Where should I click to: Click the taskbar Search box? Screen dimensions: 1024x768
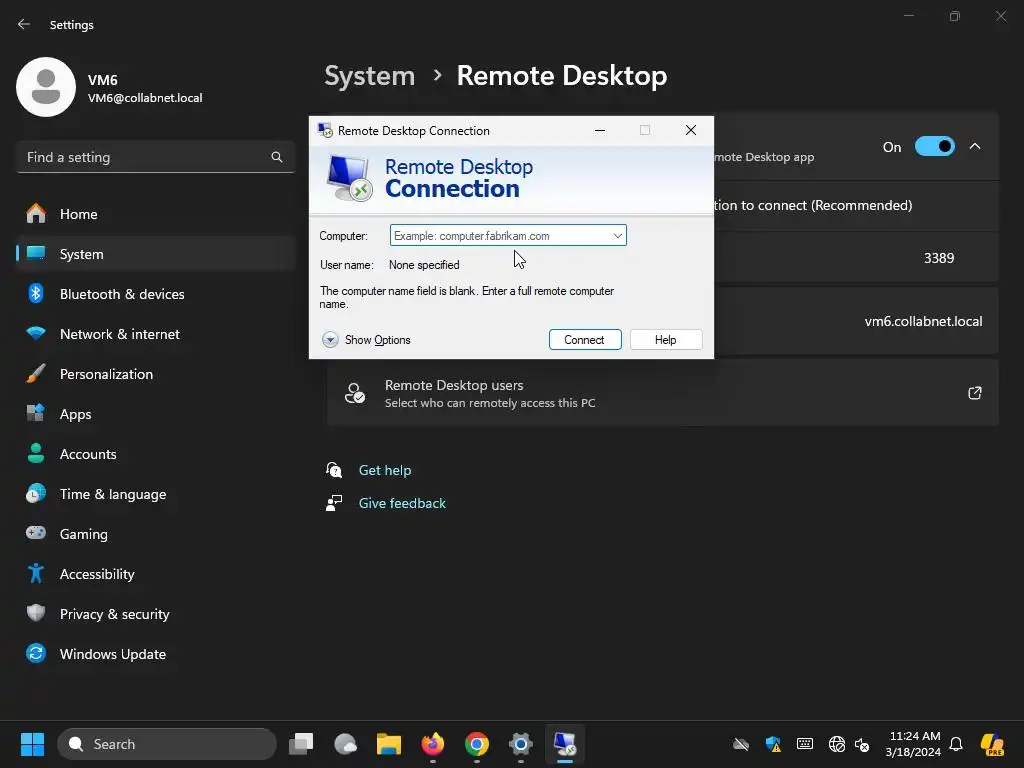[167, 744]
